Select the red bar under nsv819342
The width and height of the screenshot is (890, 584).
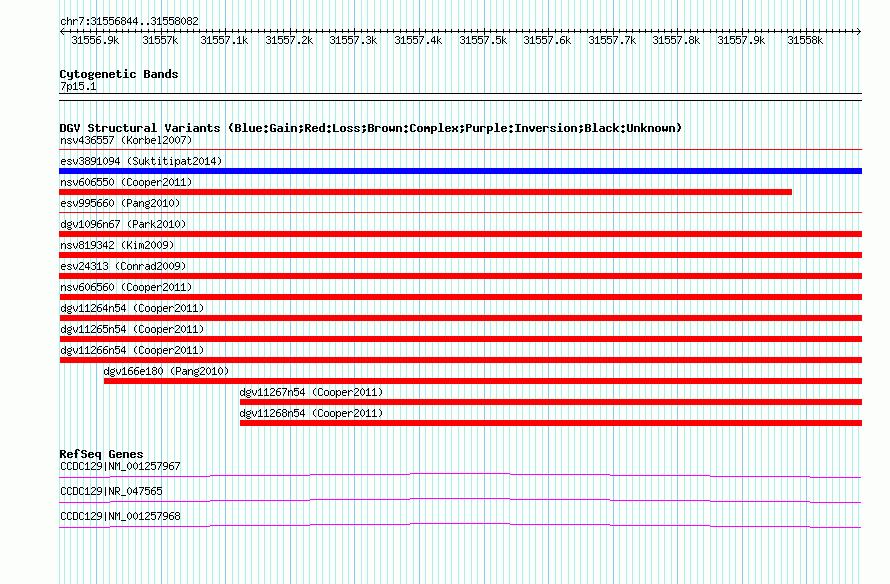460,255
